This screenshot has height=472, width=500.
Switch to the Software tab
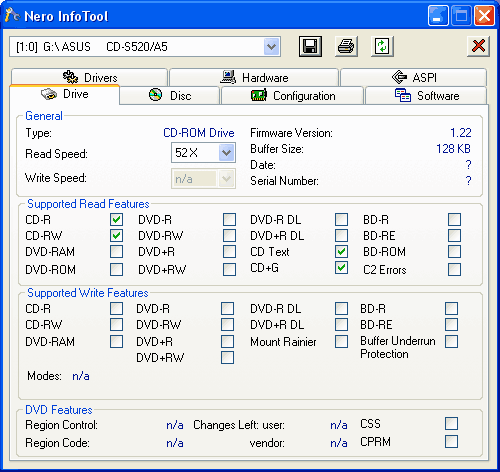(x=426, y=96)
